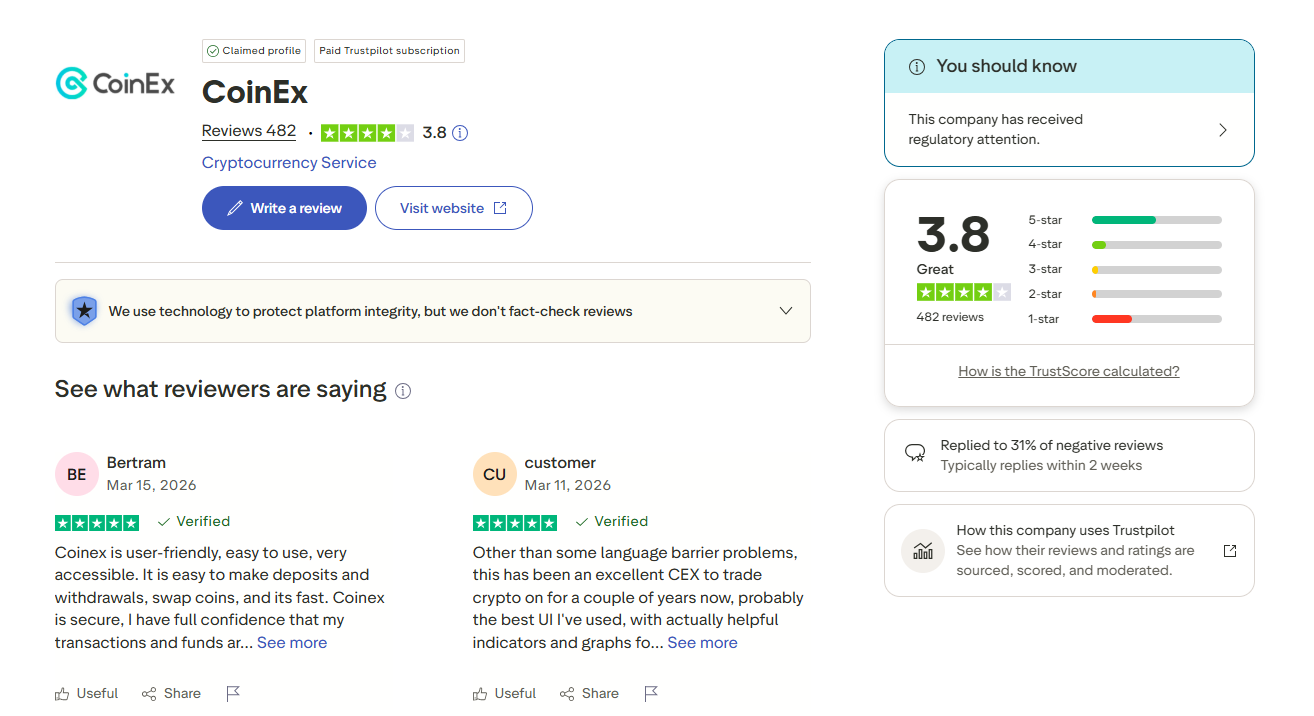Viewport: 1314px width, 716px height.
Task: Click the Mar 15, 2026 date
Action: coord(152,485)
